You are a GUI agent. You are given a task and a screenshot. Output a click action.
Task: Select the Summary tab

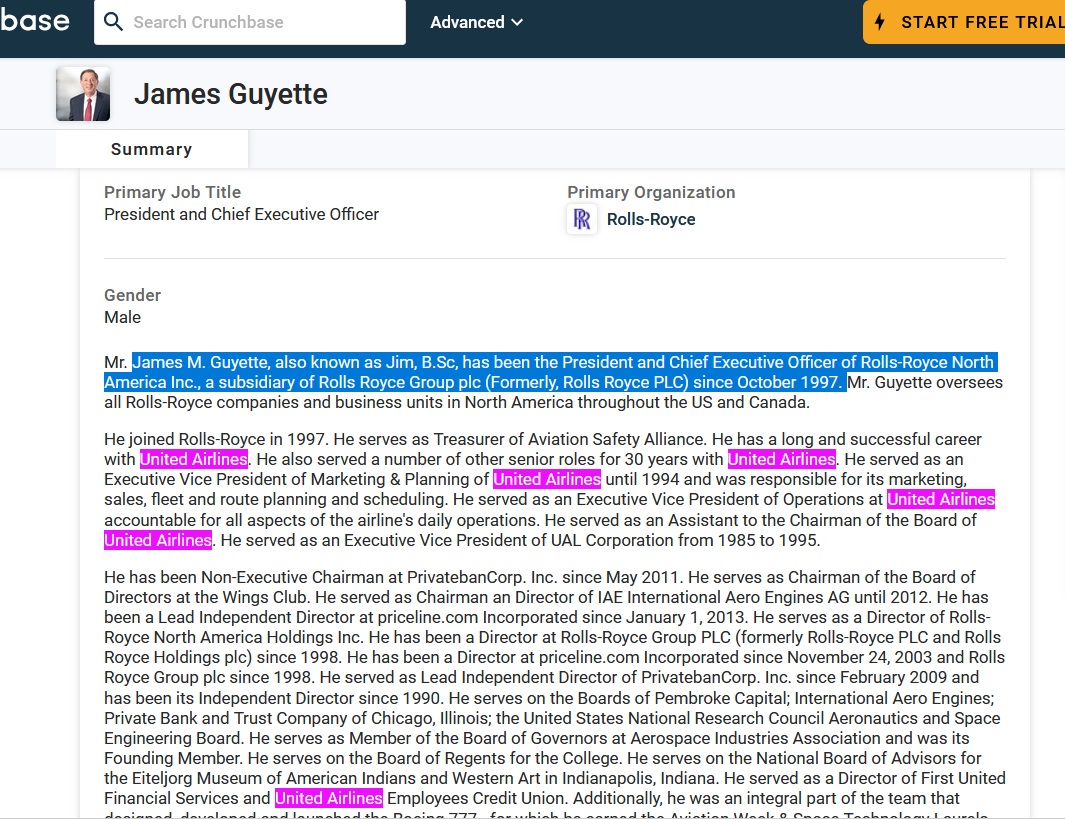point(151,149)
